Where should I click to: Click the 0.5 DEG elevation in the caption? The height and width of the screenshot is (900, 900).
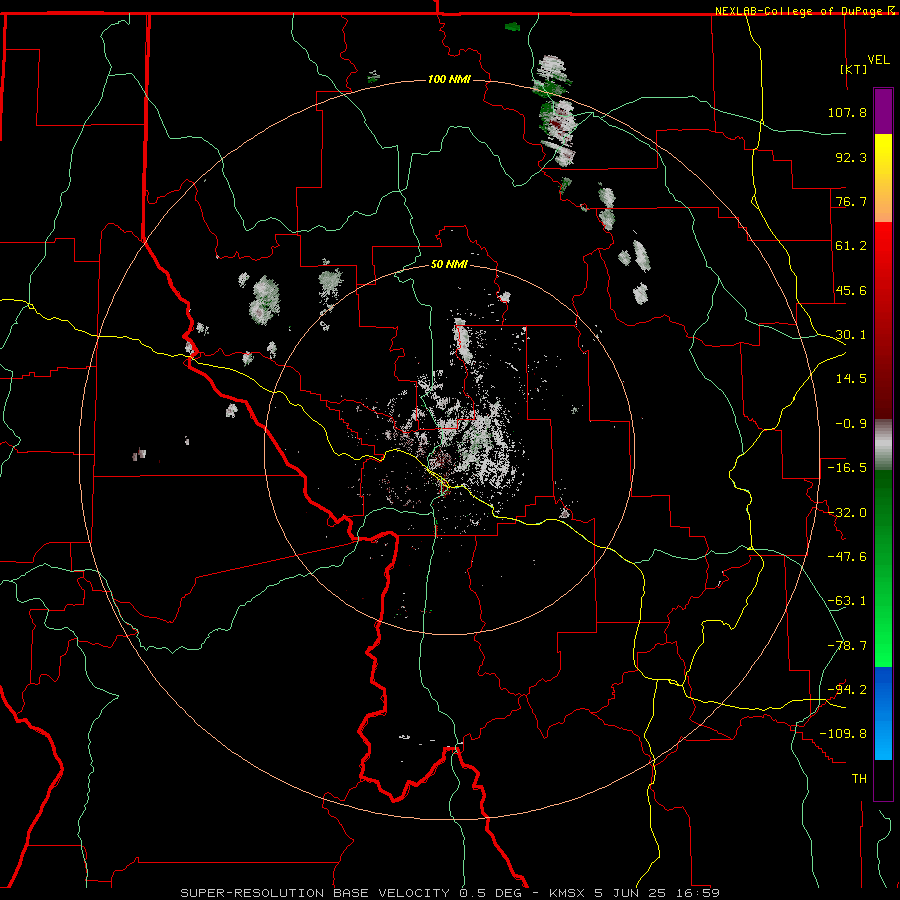pos(490,893)
